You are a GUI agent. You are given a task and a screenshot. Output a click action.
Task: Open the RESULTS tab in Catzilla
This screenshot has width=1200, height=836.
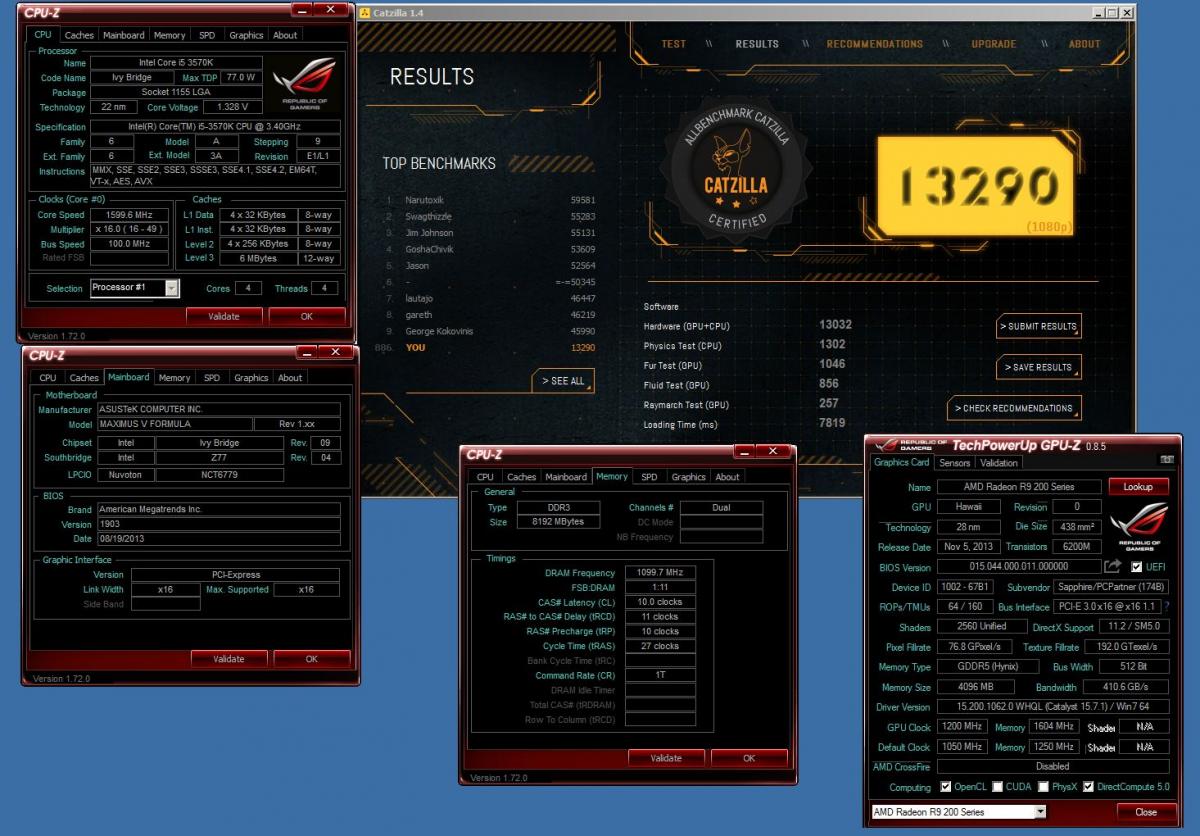757,44
